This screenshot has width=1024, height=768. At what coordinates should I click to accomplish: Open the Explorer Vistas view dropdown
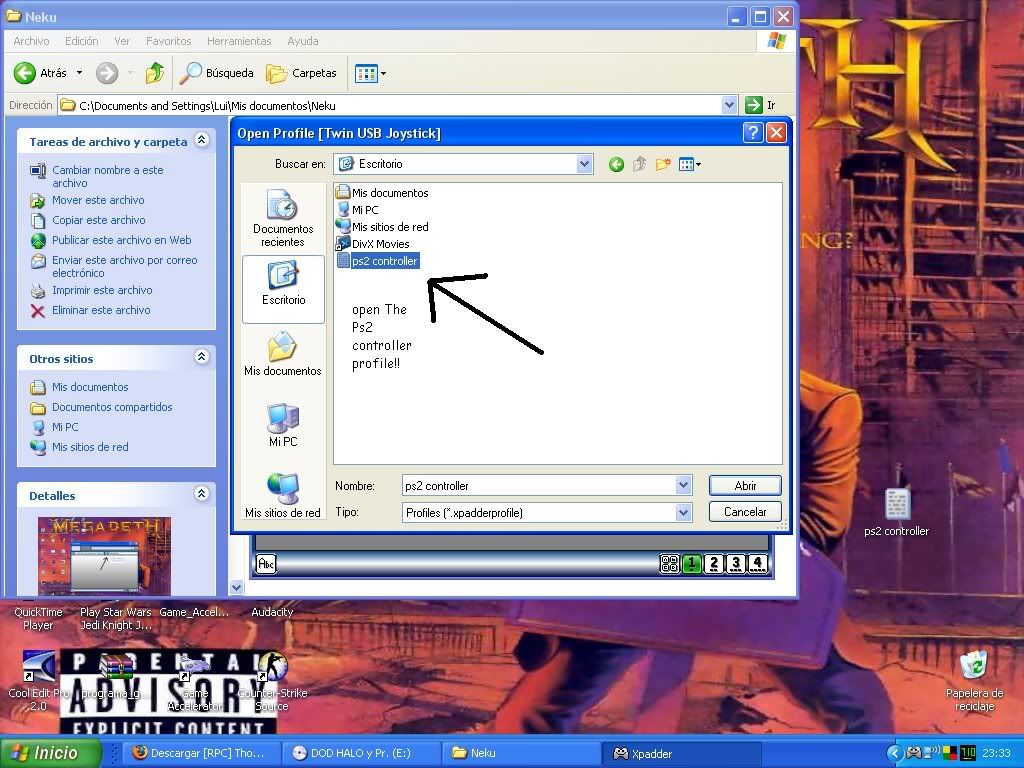pyautogui.click(x=370, y=73)
